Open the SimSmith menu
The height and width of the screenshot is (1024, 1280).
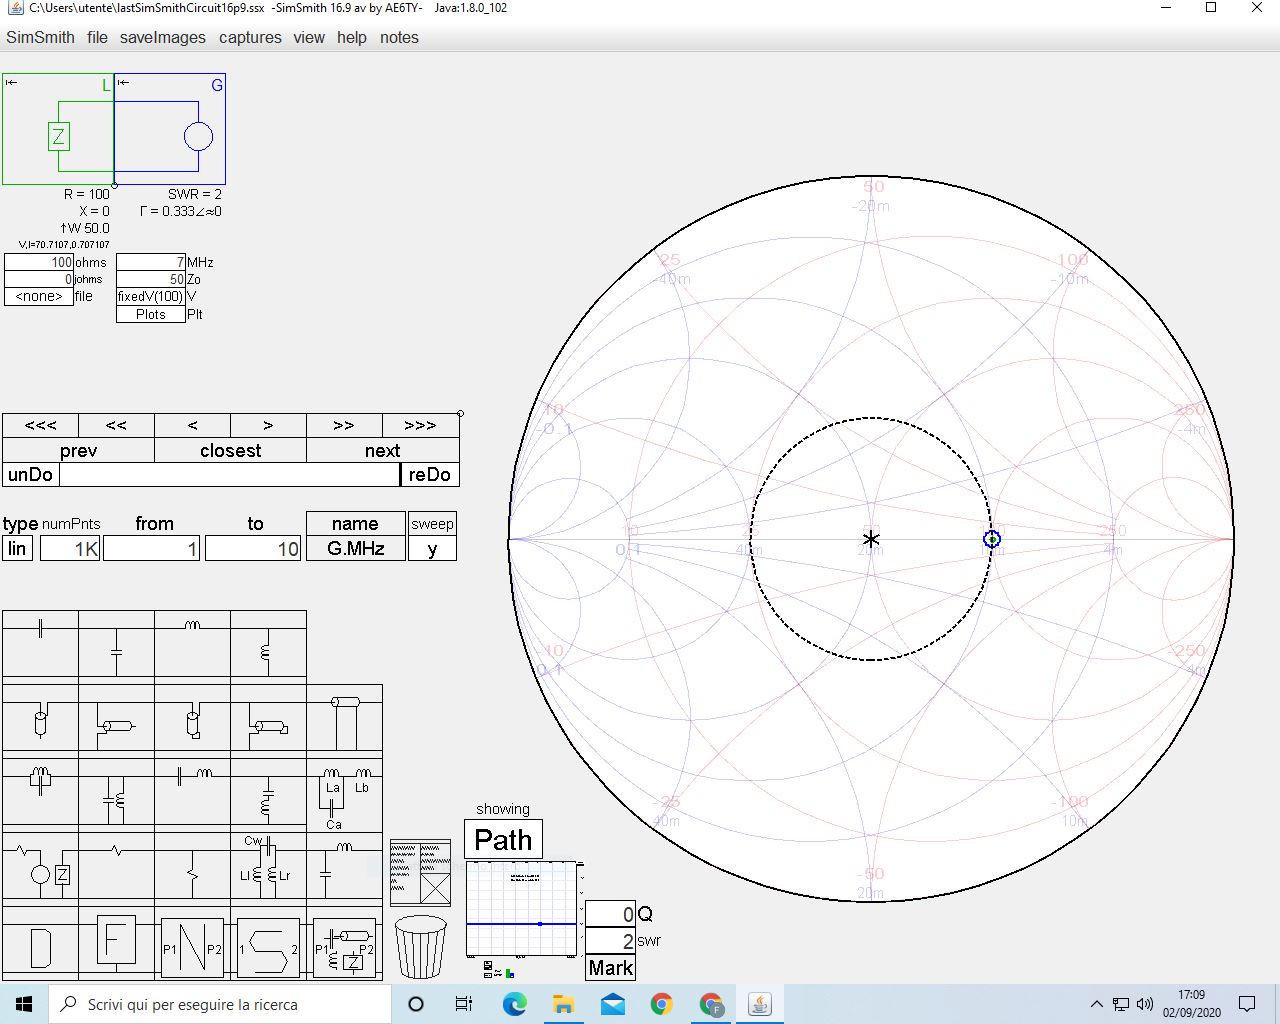(x=40, y=37)
